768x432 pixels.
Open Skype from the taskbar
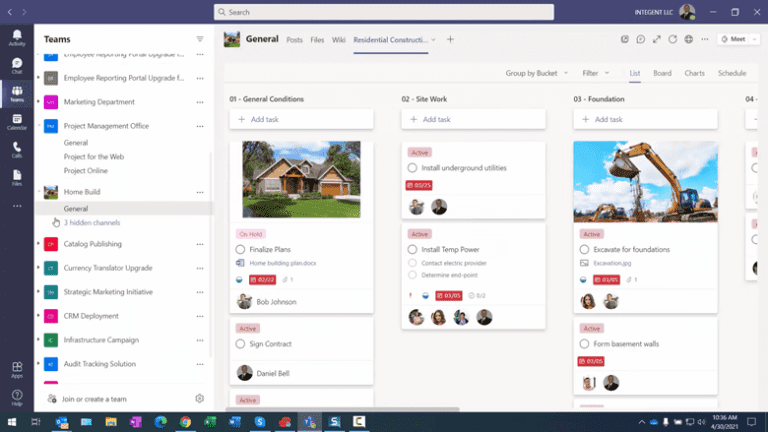click(260, 422)
